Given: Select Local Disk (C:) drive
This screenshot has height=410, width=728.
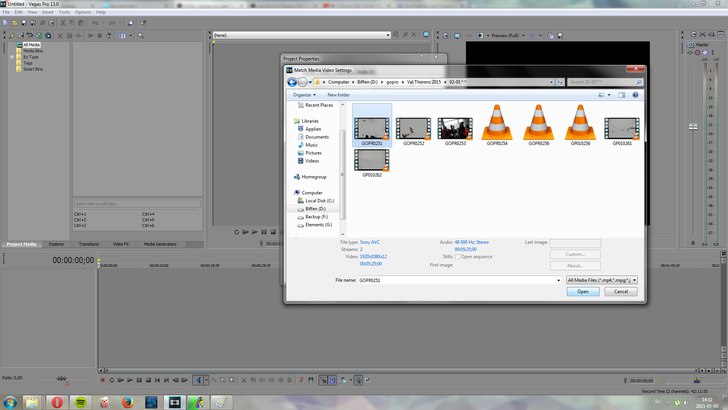Looking at the screenshot, I should [319, 200].
